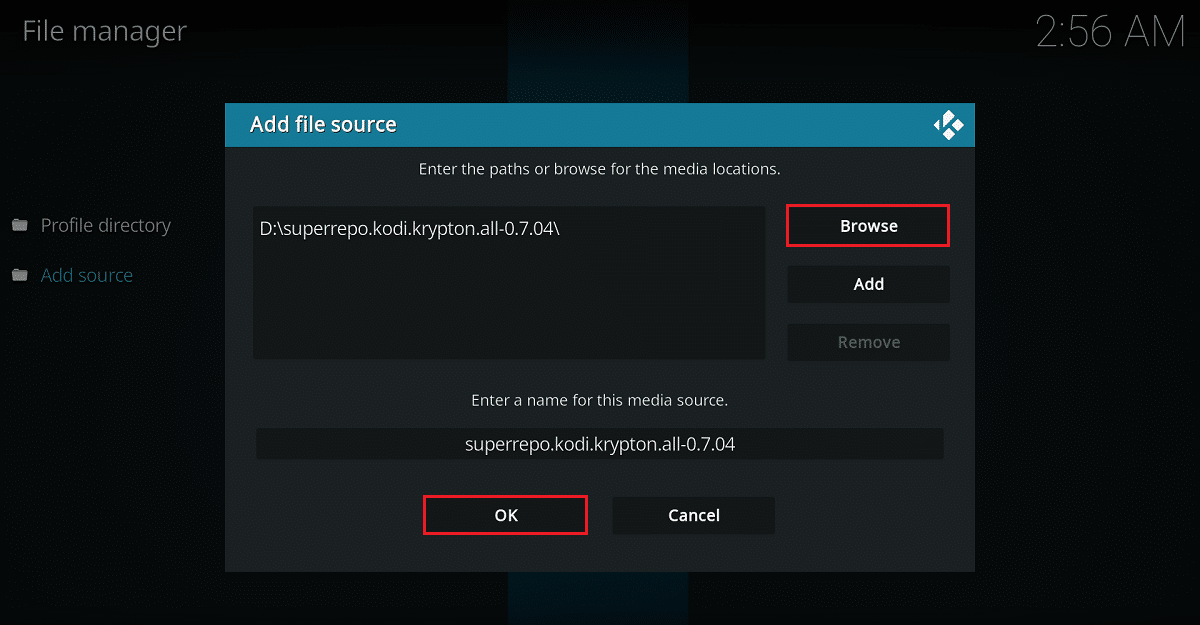The image size is (1200, 625).
Task: Edit the media source name field
Action: tap(599, 444)
